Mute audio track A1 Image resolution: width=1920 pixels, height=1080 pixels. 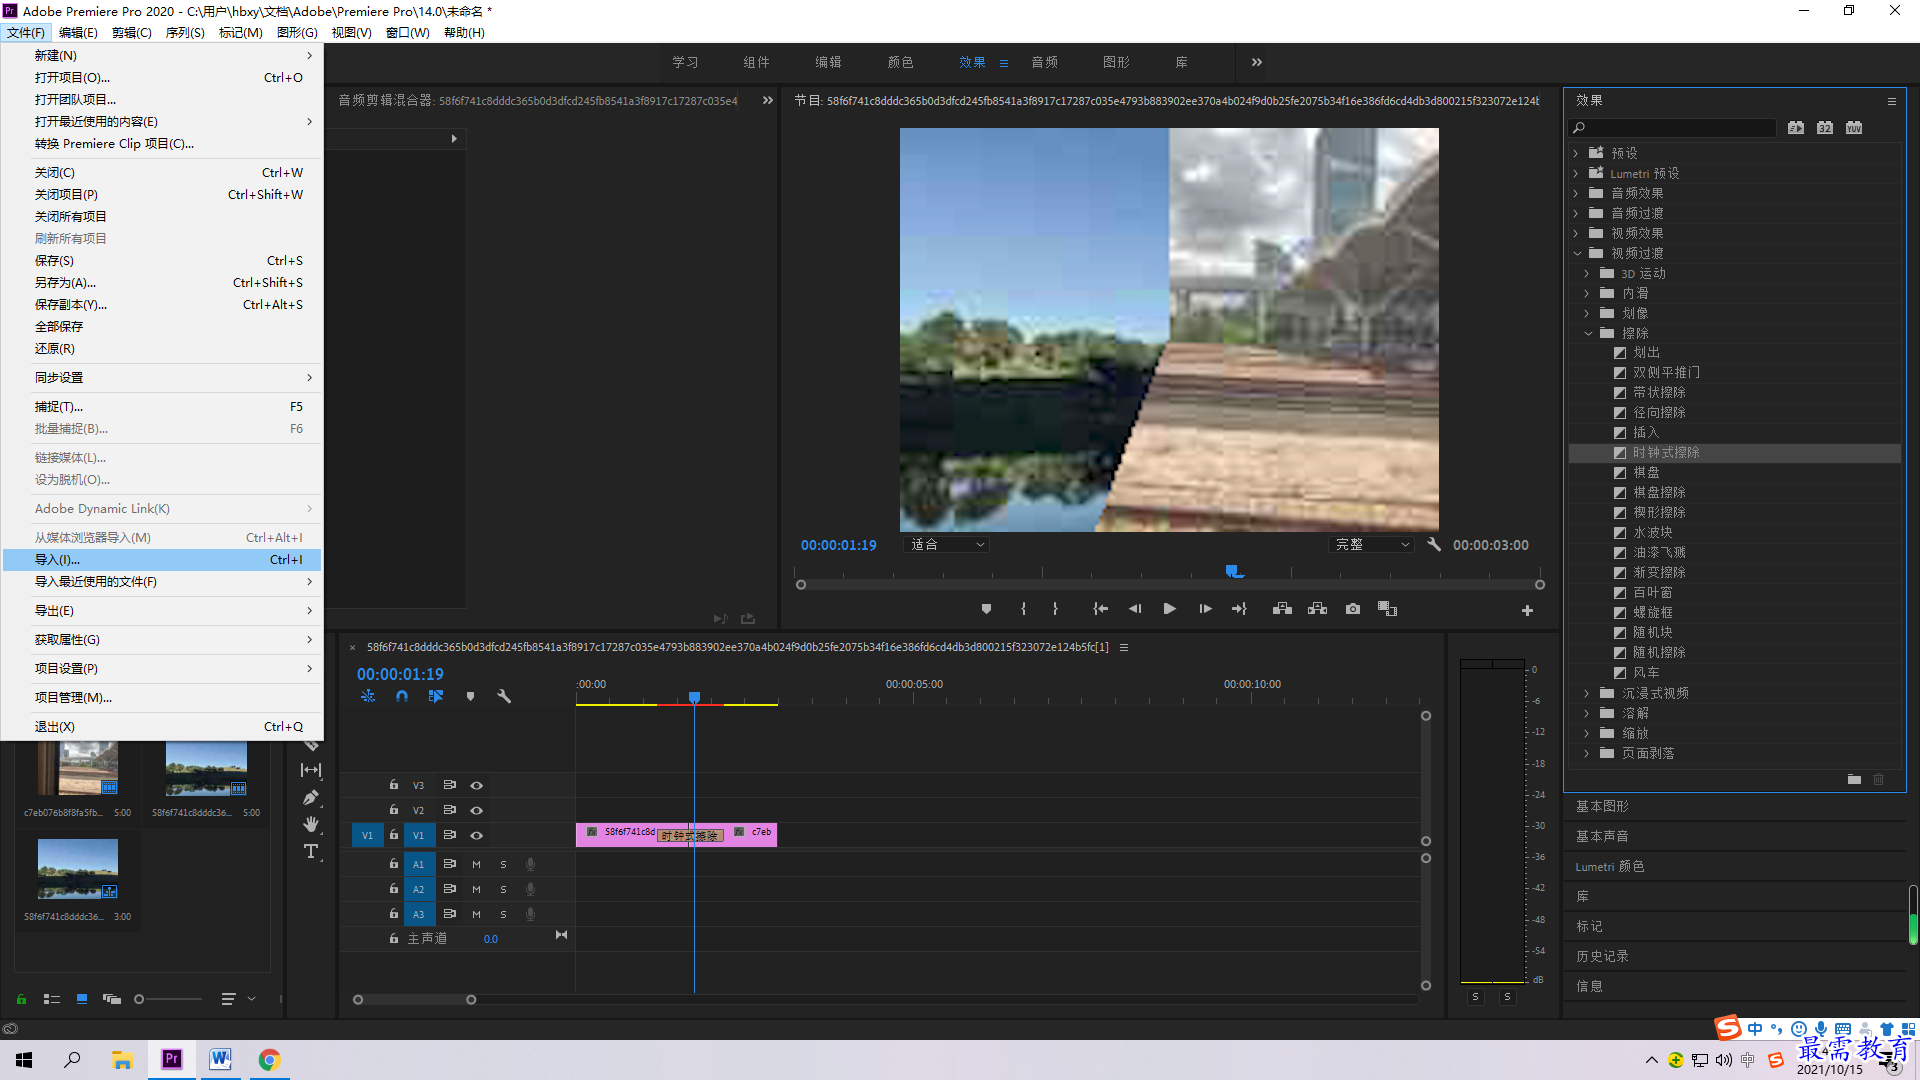[x=476, y=864]
